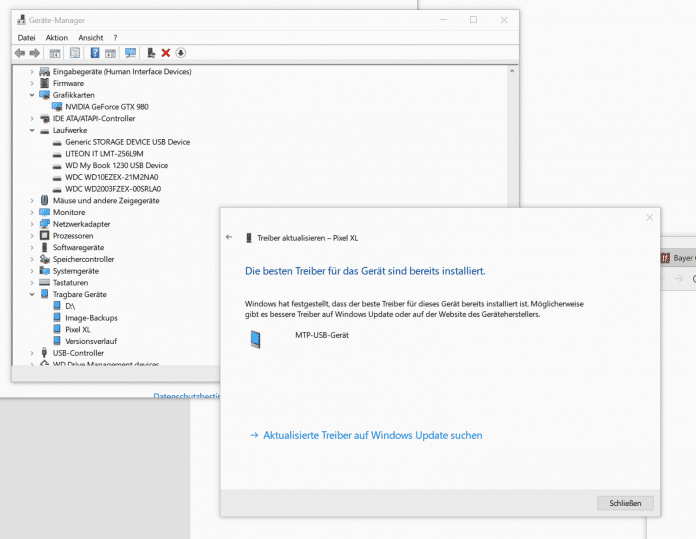Click the back arrow in Geräte-Manager toolbar

[20, 53]
